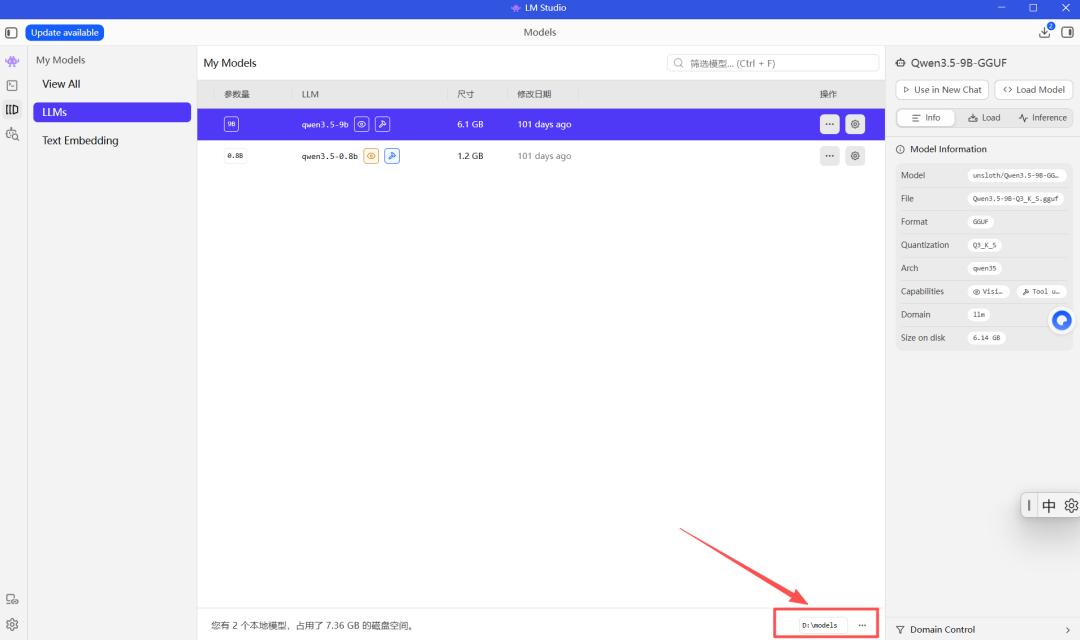Toggle the right sidebar panel icon
The height and width of the screenshot is (640, 1080).
[1068, 32]
